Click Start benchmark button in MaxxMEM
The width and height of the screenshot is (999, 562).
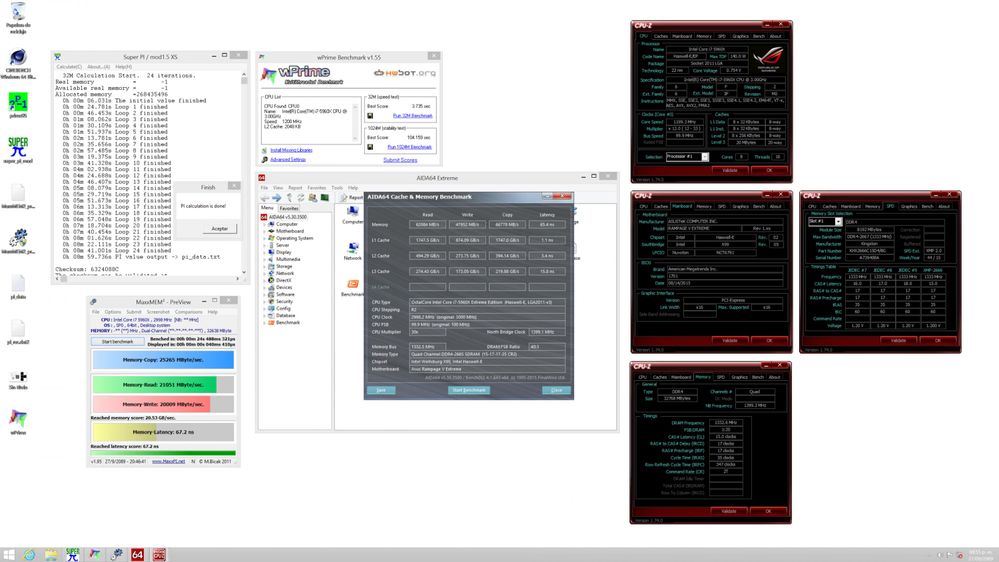[118, 342]
